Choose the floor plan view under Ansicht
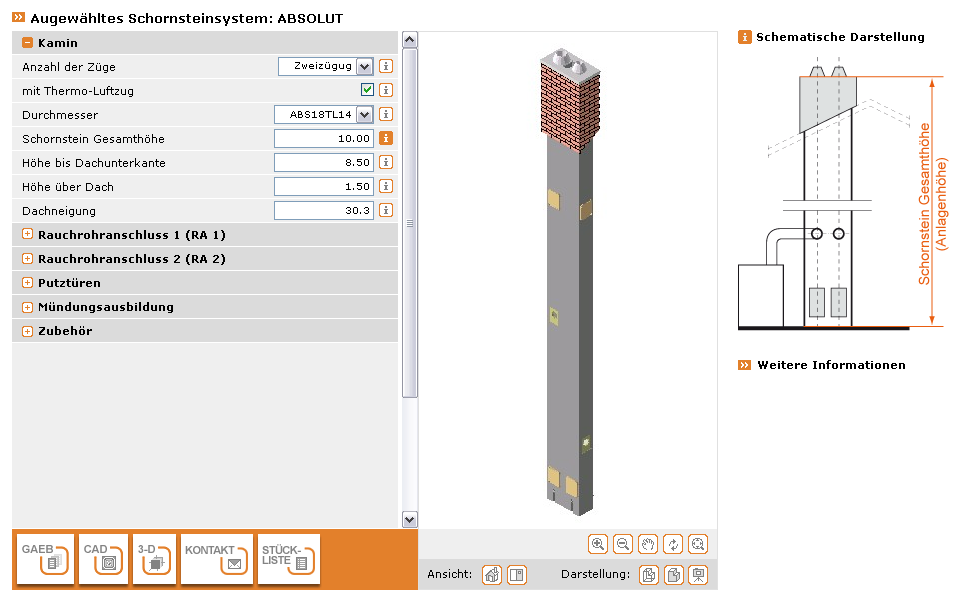Image resolution: width=954 pixels, height=595 pixels. (x=516, y=575)
